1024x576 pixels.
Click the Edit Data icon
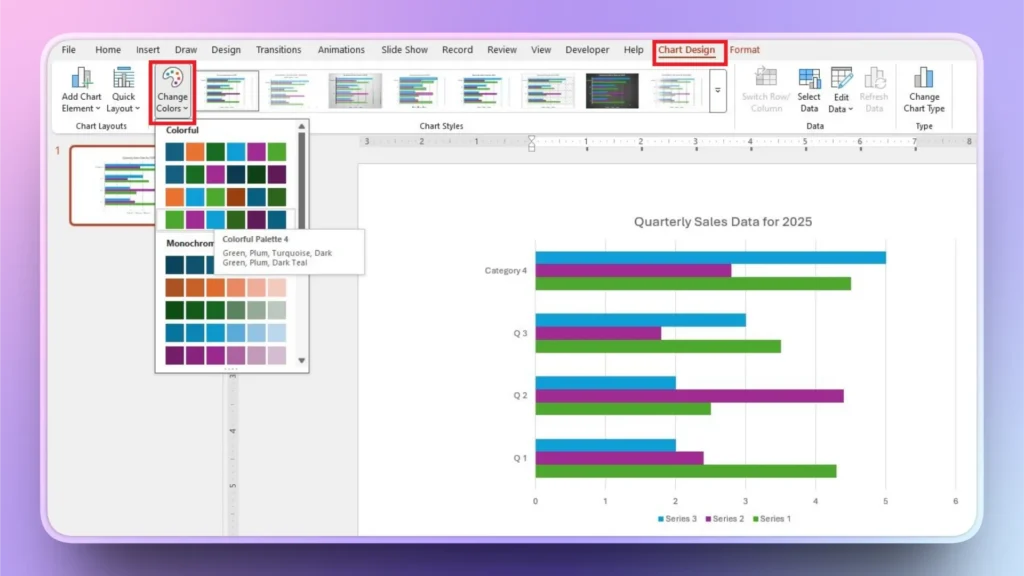click(x=840, y=78)
